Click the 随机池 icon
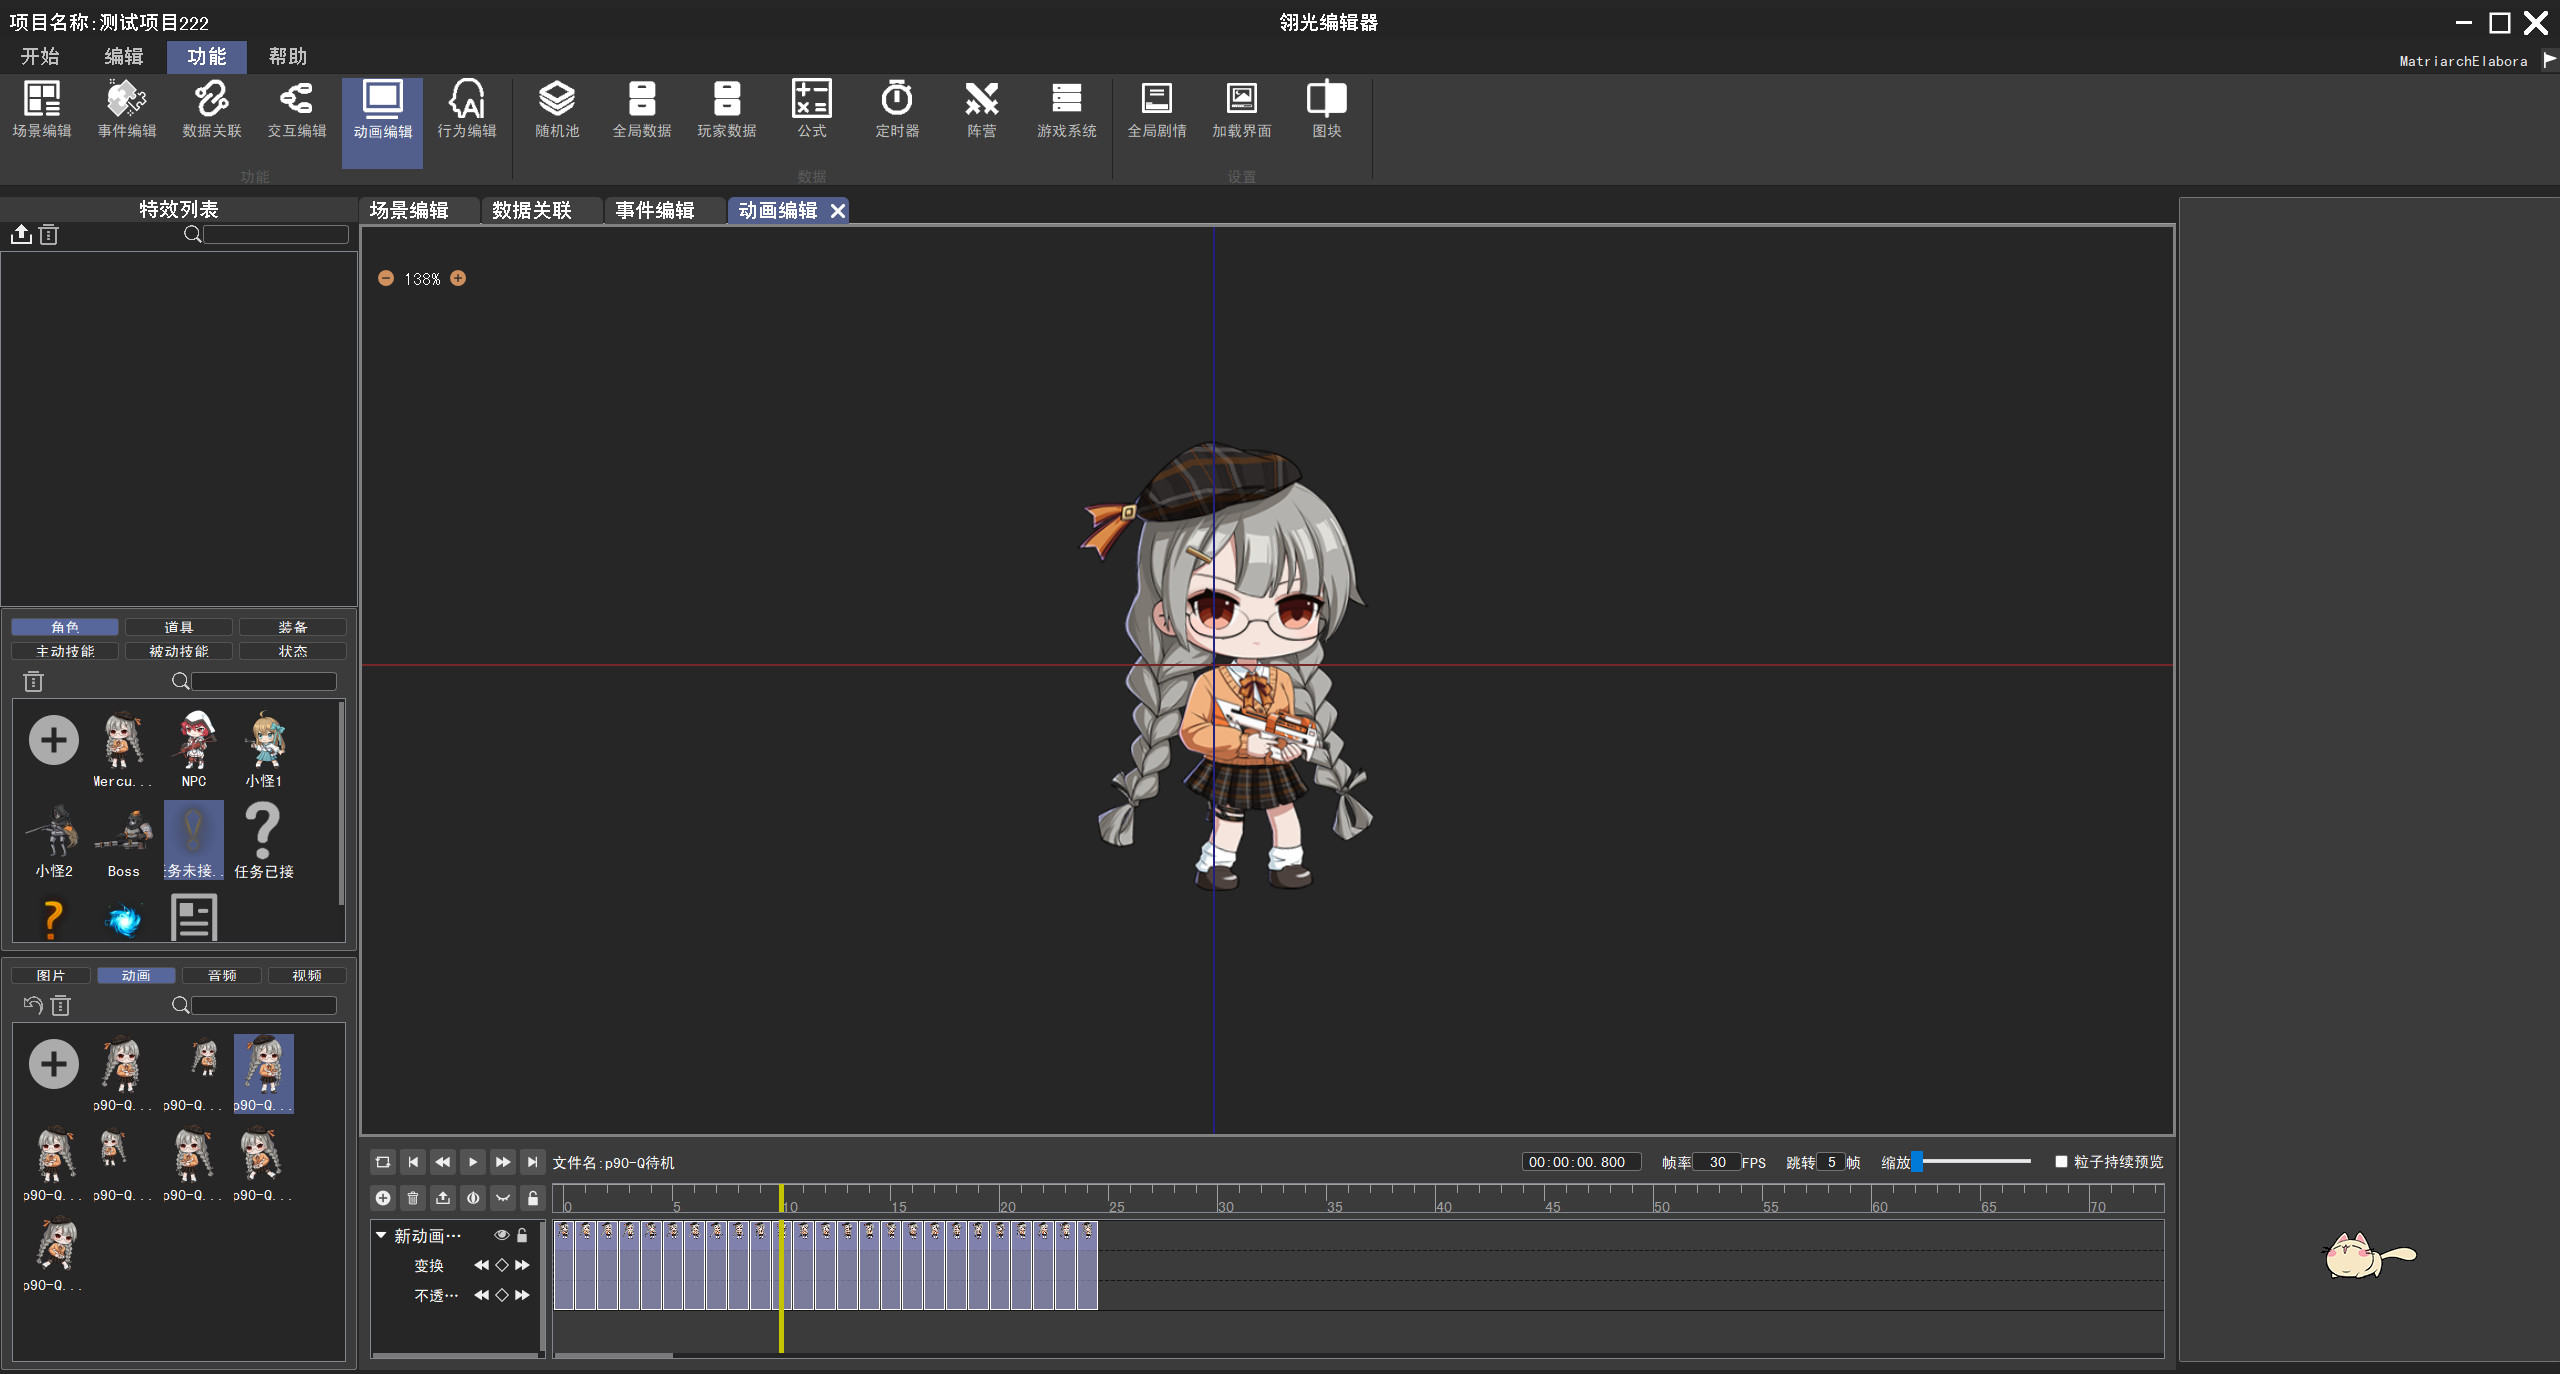The width and height of the screenshot is (2560, 1374). click(557, 110)
